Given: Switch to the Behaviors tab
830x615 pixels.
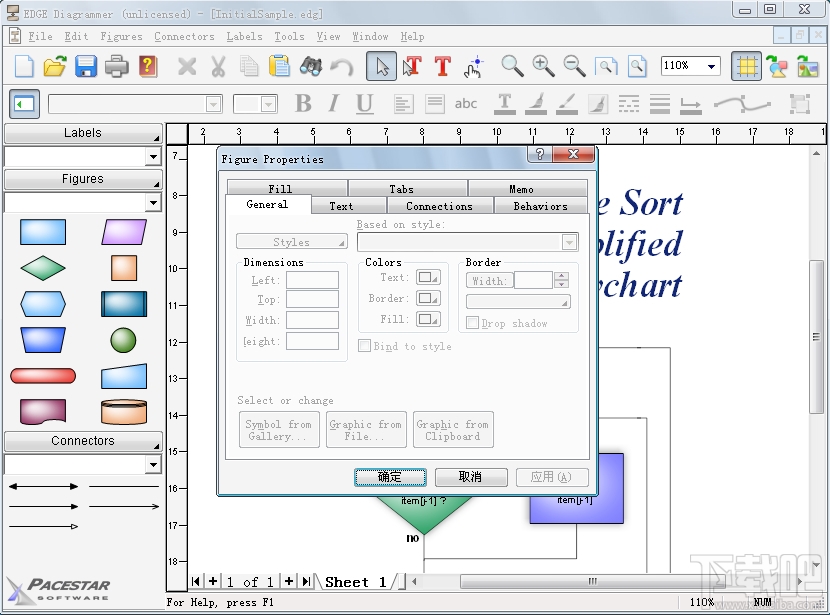Looking at the screenshot, I should pos(539,206).
